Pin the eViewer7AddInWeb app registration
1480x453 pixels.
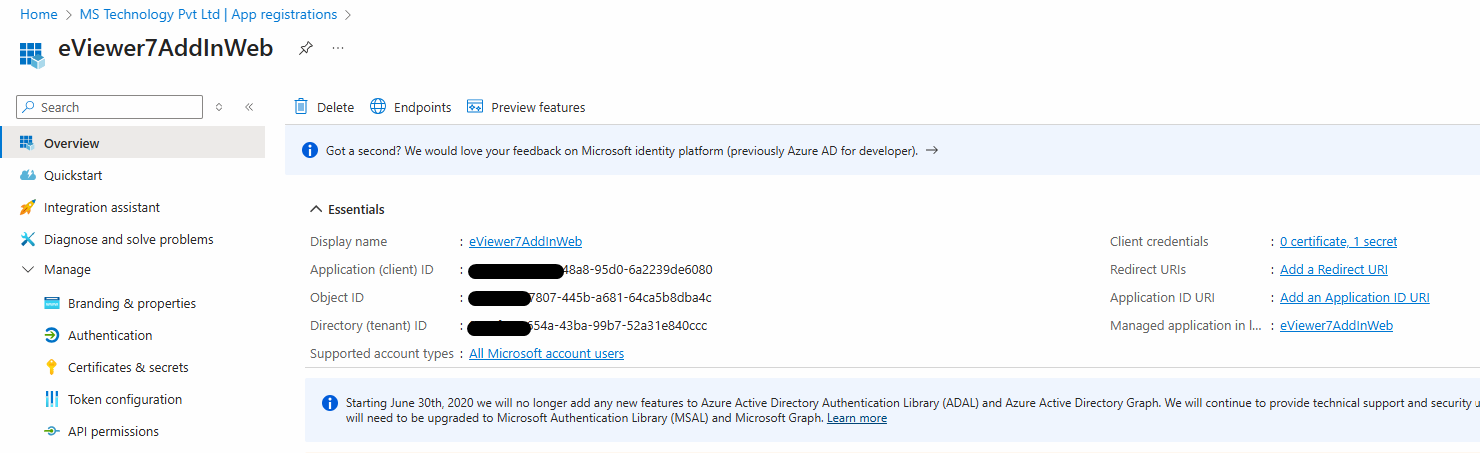306,48
